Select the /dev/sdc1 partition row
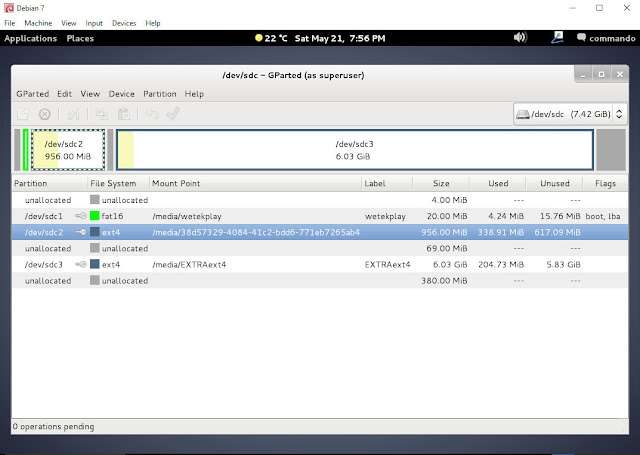Viewport: 640px width, 455px height. click(x=320, y=216)
